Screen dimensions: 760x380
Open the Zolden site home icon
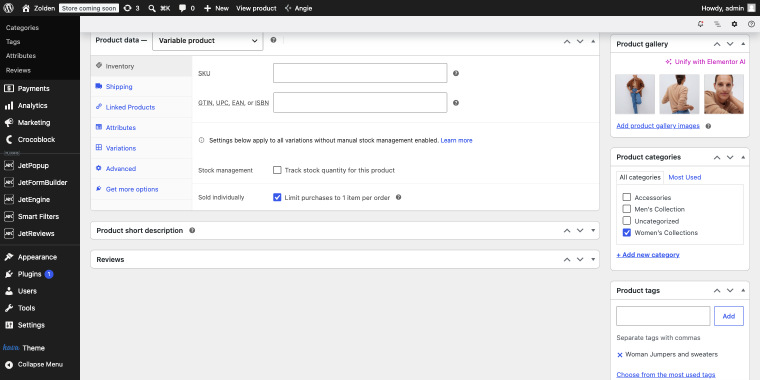[26, 8]
